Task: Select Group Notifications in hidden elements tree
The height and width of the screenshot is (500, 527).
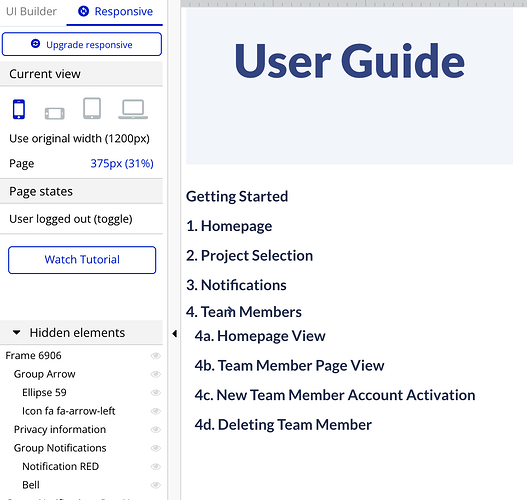Action: pos(60,448)
